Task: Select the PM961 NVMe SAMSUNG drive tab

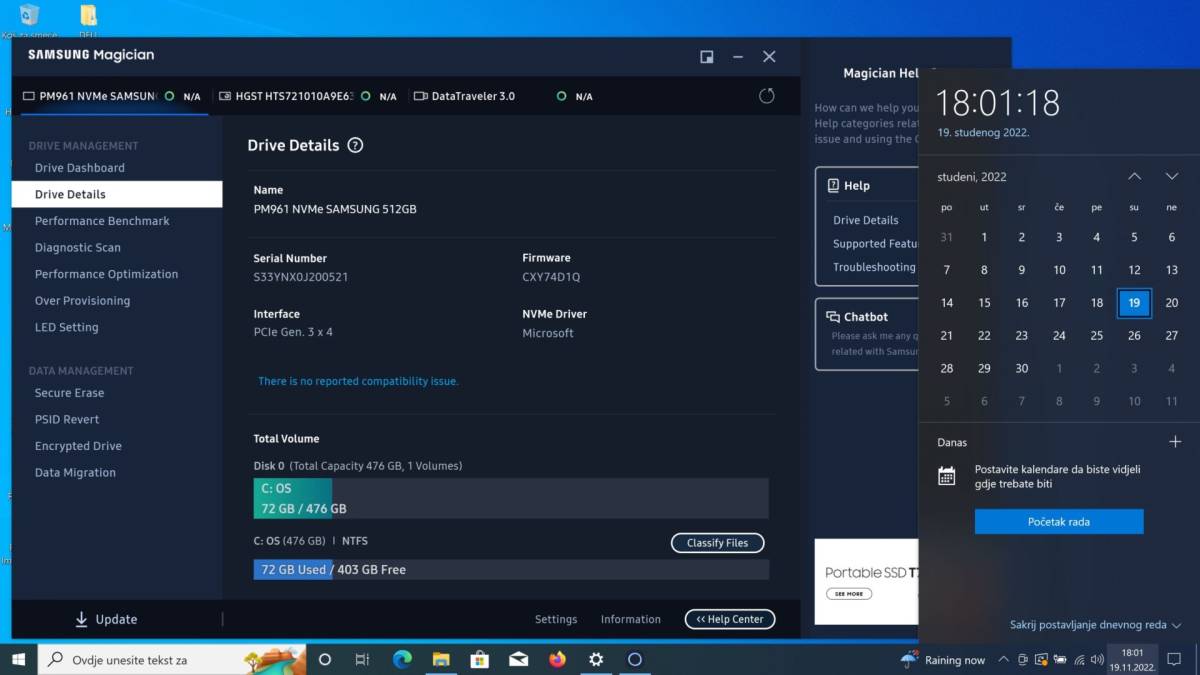Action: click(x=110, y=96)
